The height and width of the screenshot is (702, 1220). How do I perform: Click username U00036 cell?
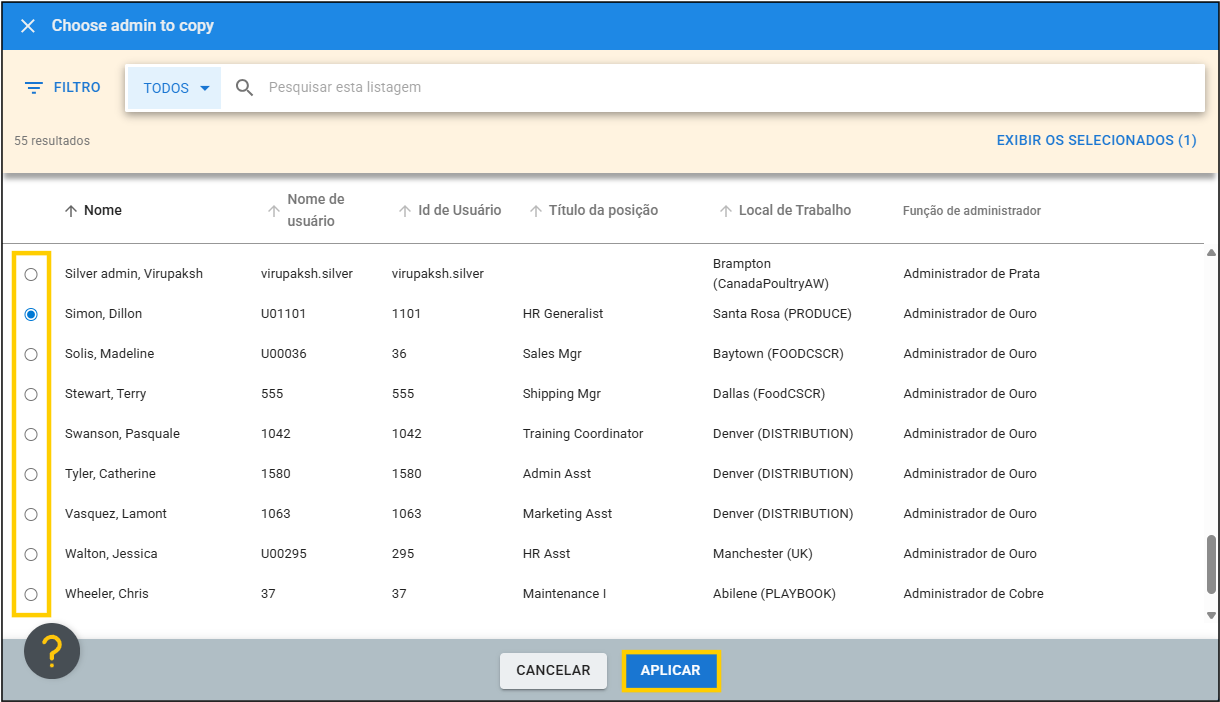[x=284, y=354]
